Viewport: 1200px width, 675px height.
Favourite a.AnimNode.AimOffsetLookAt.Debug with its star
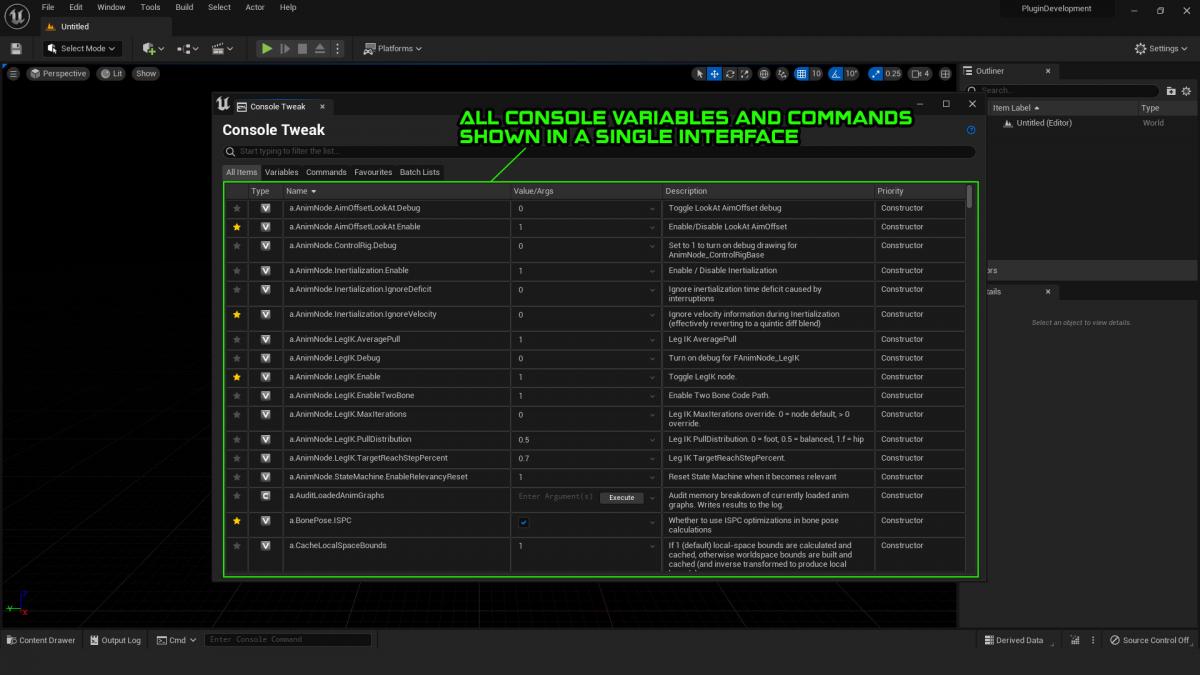pos(237,208)
